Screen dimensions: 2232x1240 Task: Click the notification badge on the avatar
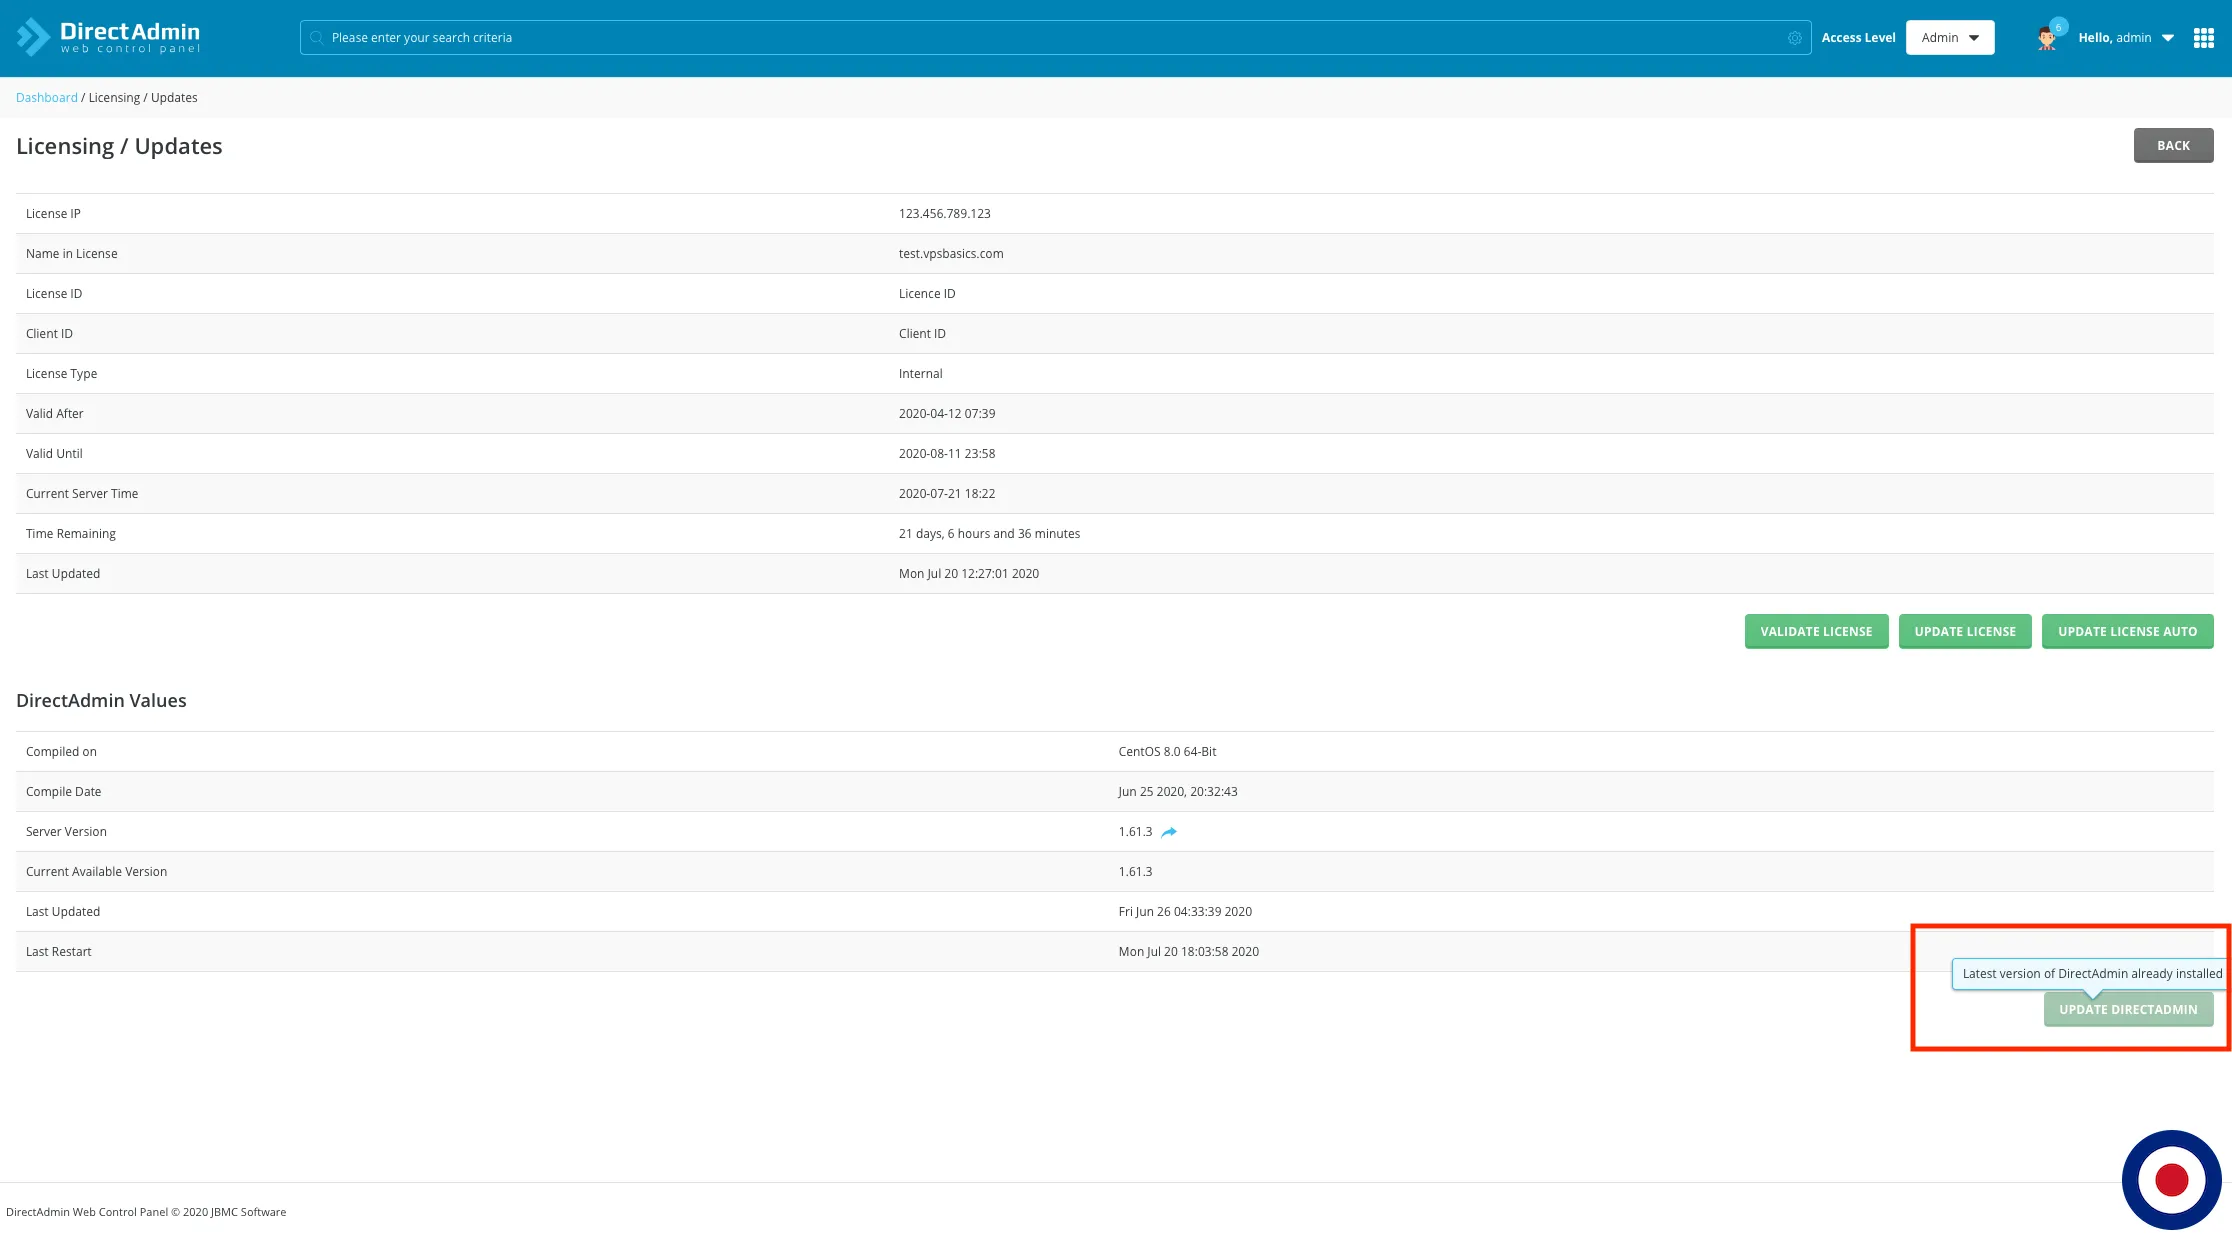click(x=2058, y=27)
